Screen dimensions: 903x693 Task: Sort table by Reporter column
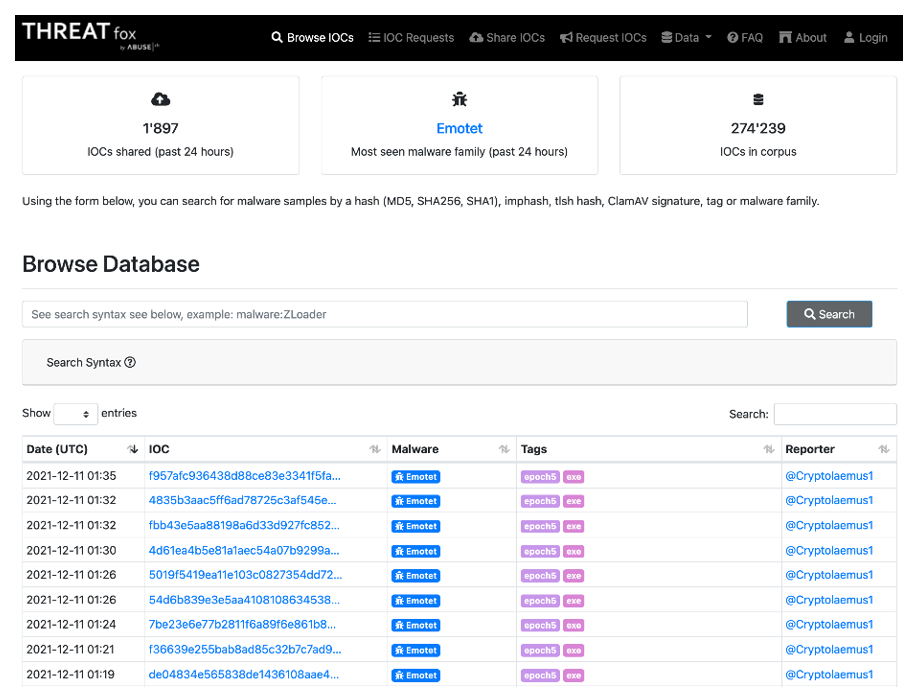click(838, 449)
